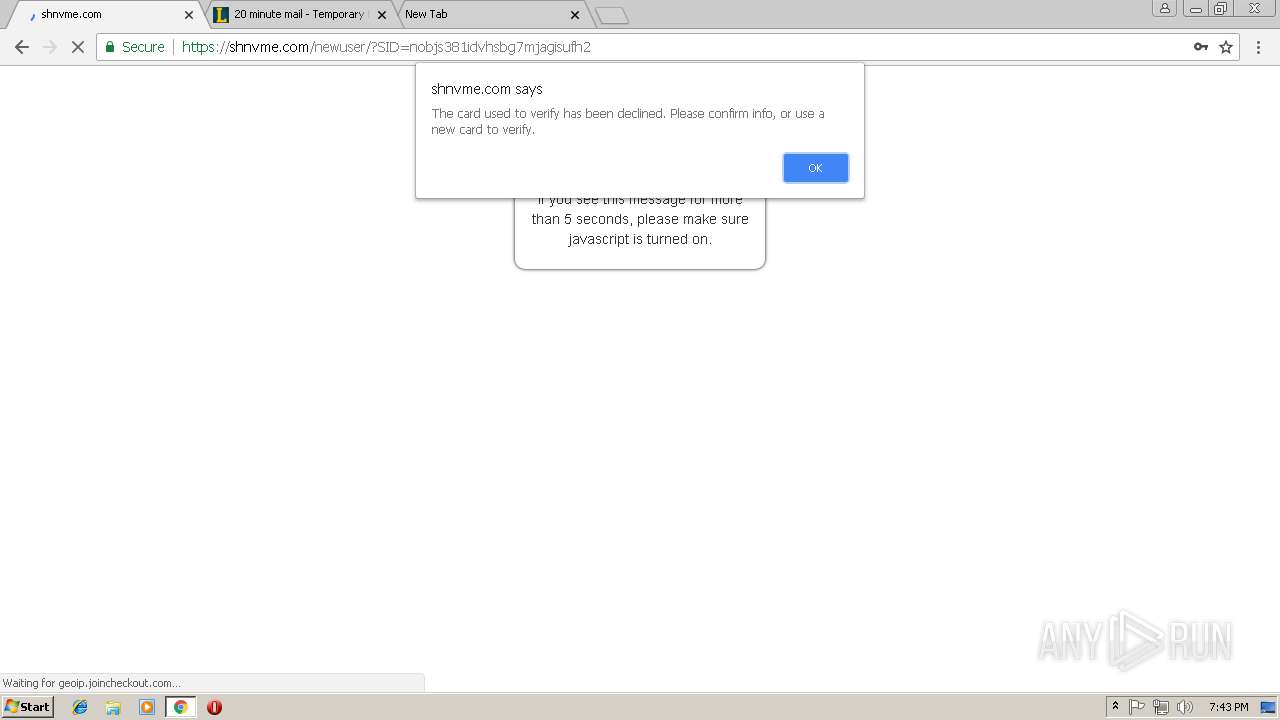Switch to the shnvme.com tab
The height and width of the screenshot is (720, 1280).
tap(105, 14)
